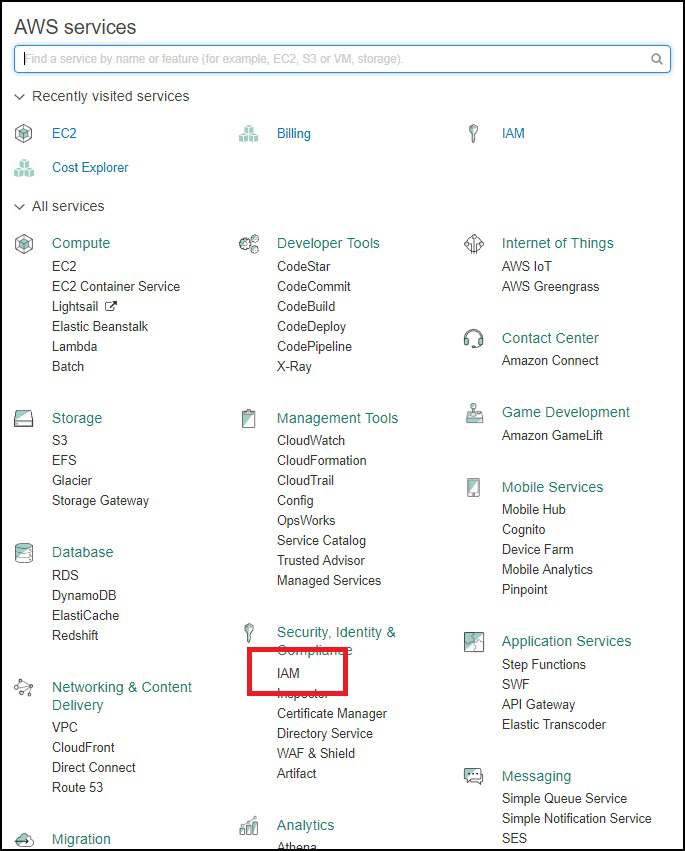
Task: Click the search magnifier icon
Action: [656, 59]
